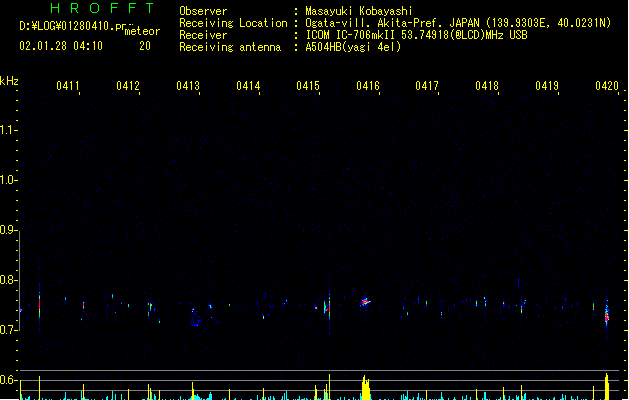Click the A504HB(yagi 4el) antenna text
This screenshot has height=400, width=629.
point(353,47)
